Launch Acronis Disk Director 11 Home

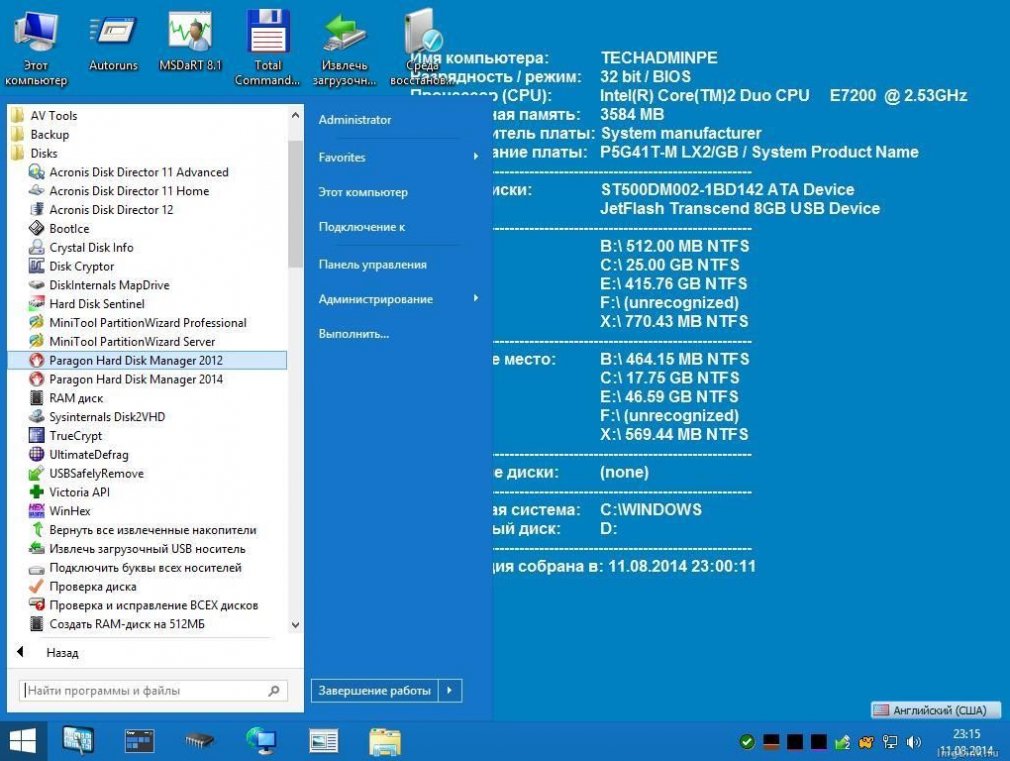(x=129, y=191)
